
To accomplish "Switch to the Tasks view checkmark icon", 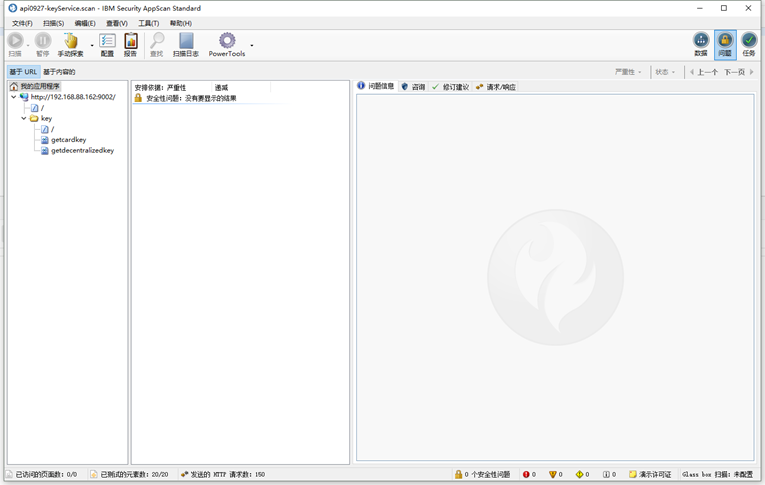I will 749,44.
